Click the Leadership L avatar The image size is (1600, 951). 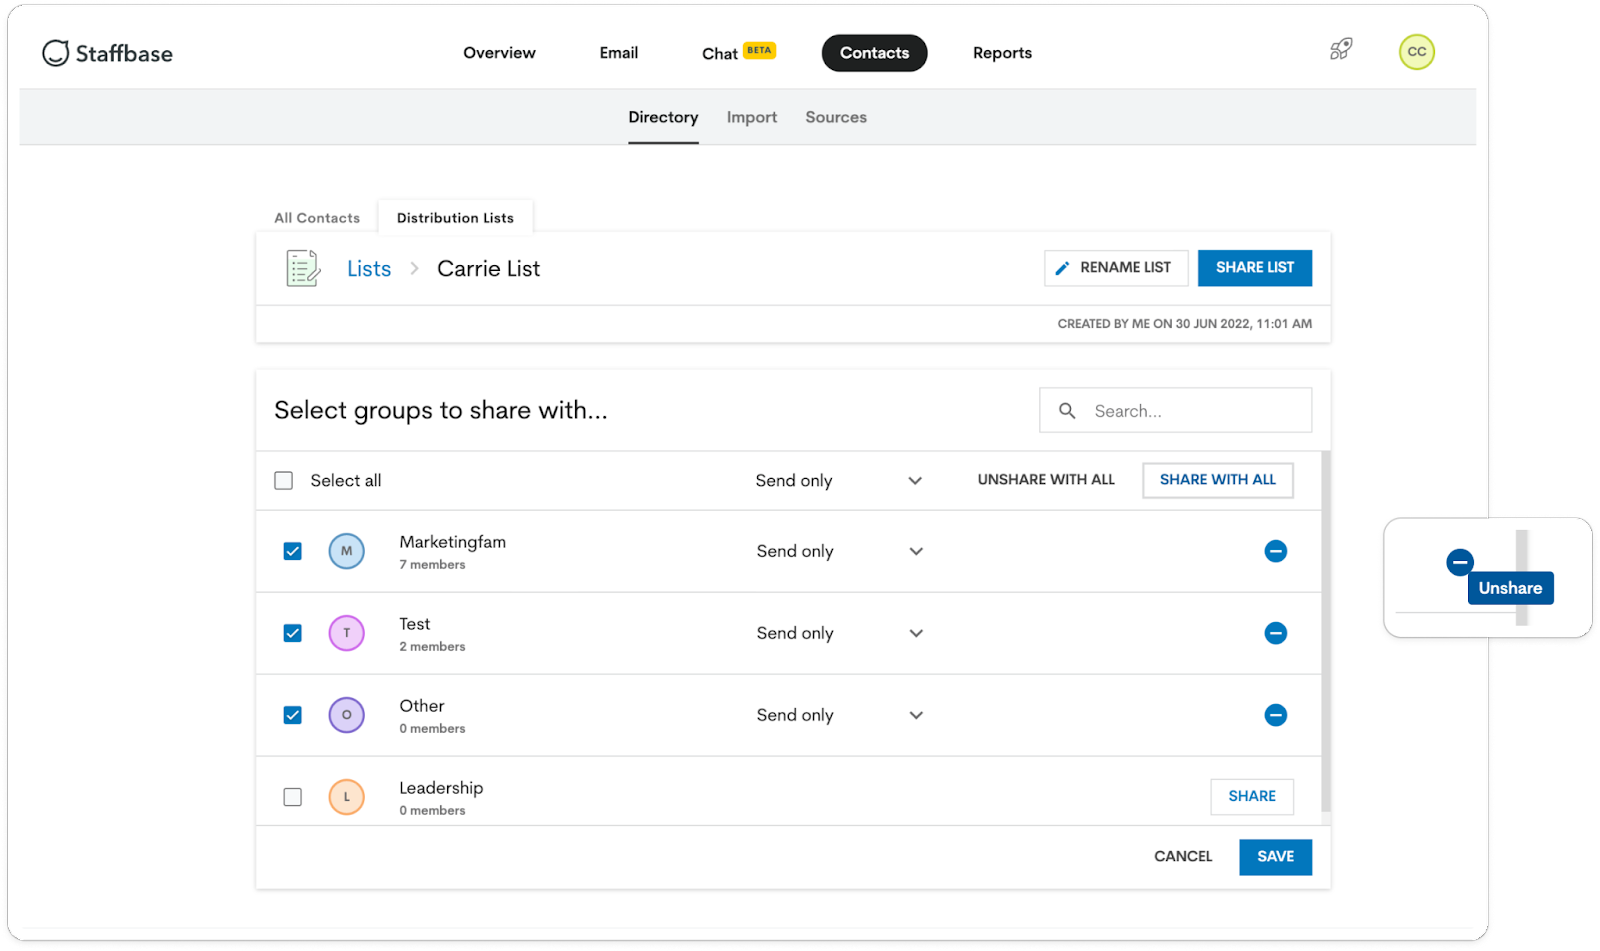point(347,797)
